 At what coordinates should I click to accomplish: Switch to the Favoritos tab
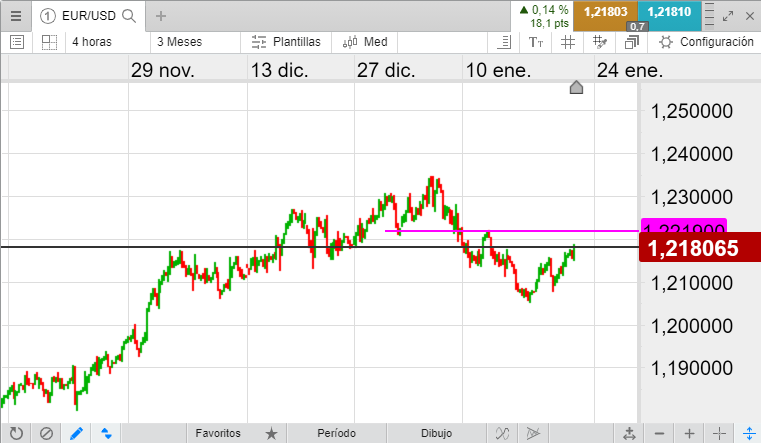218,433
